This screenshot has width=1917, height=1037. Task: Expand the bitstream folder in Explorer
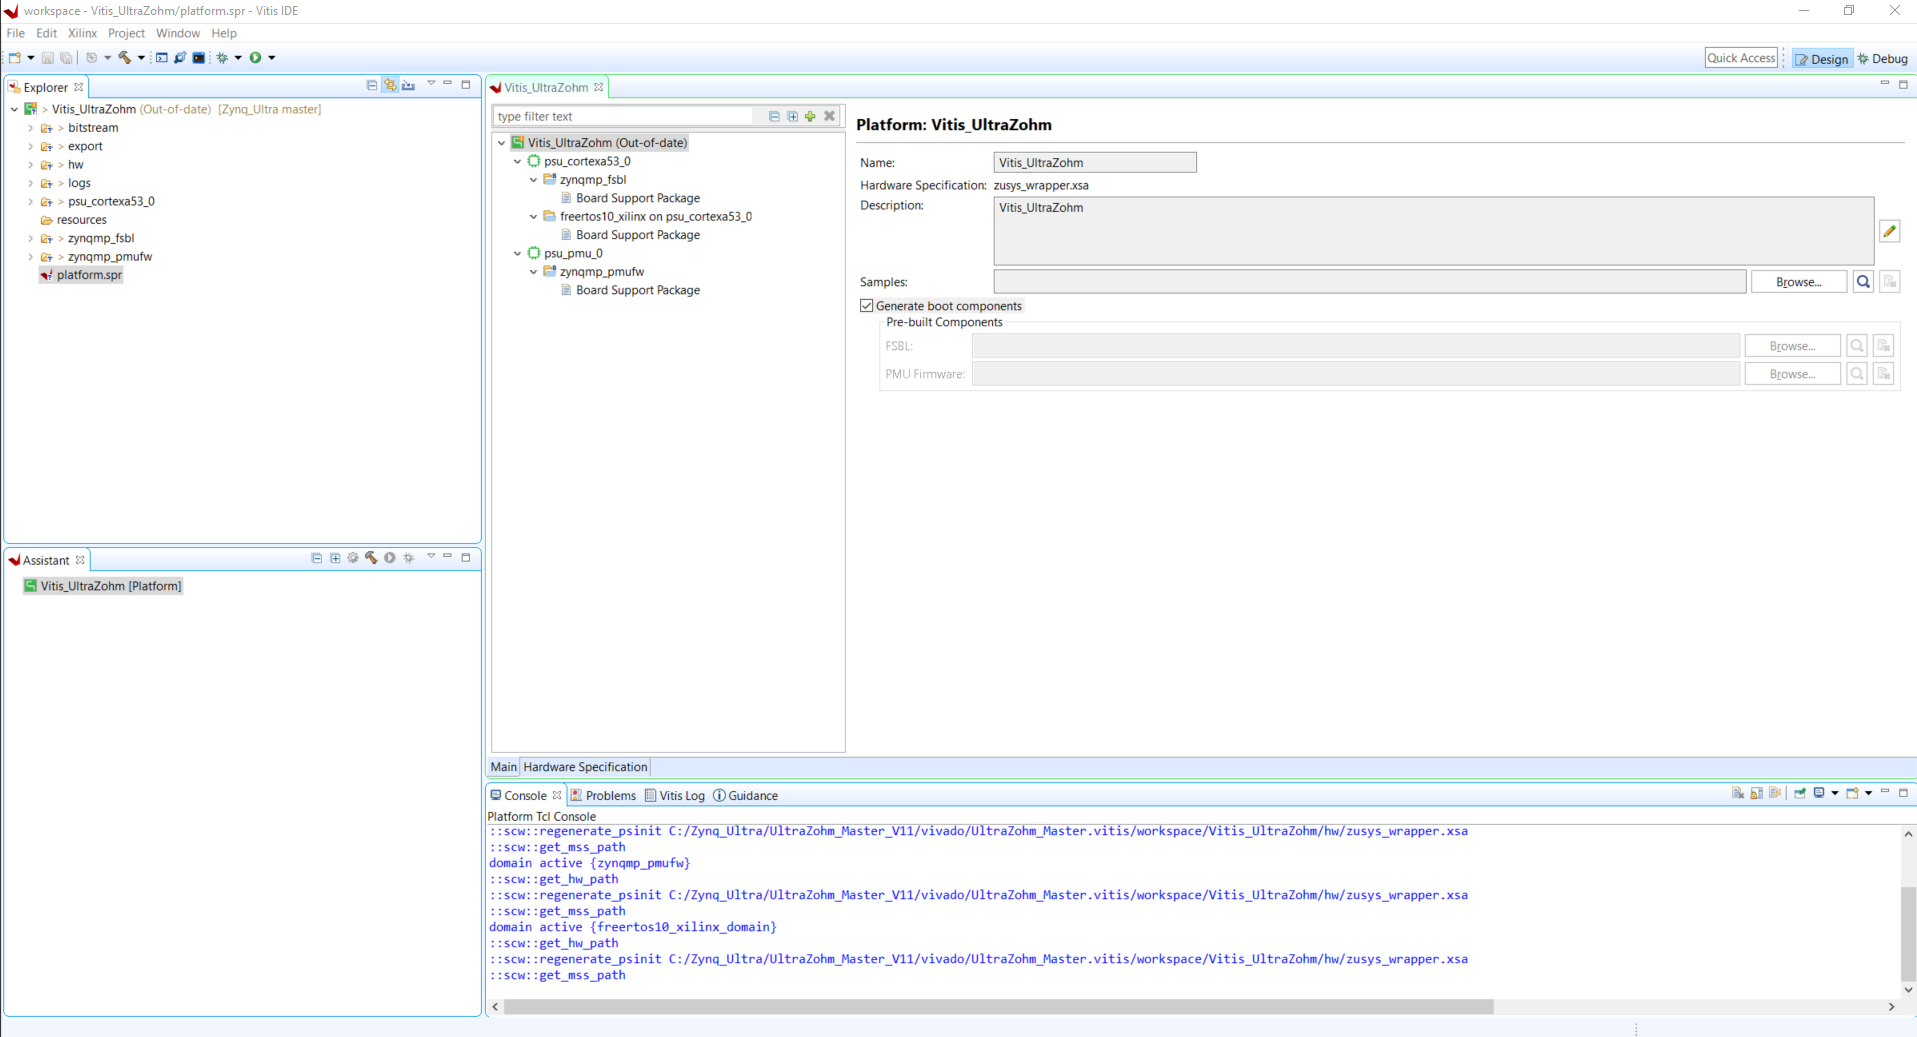tap(31, 128)
